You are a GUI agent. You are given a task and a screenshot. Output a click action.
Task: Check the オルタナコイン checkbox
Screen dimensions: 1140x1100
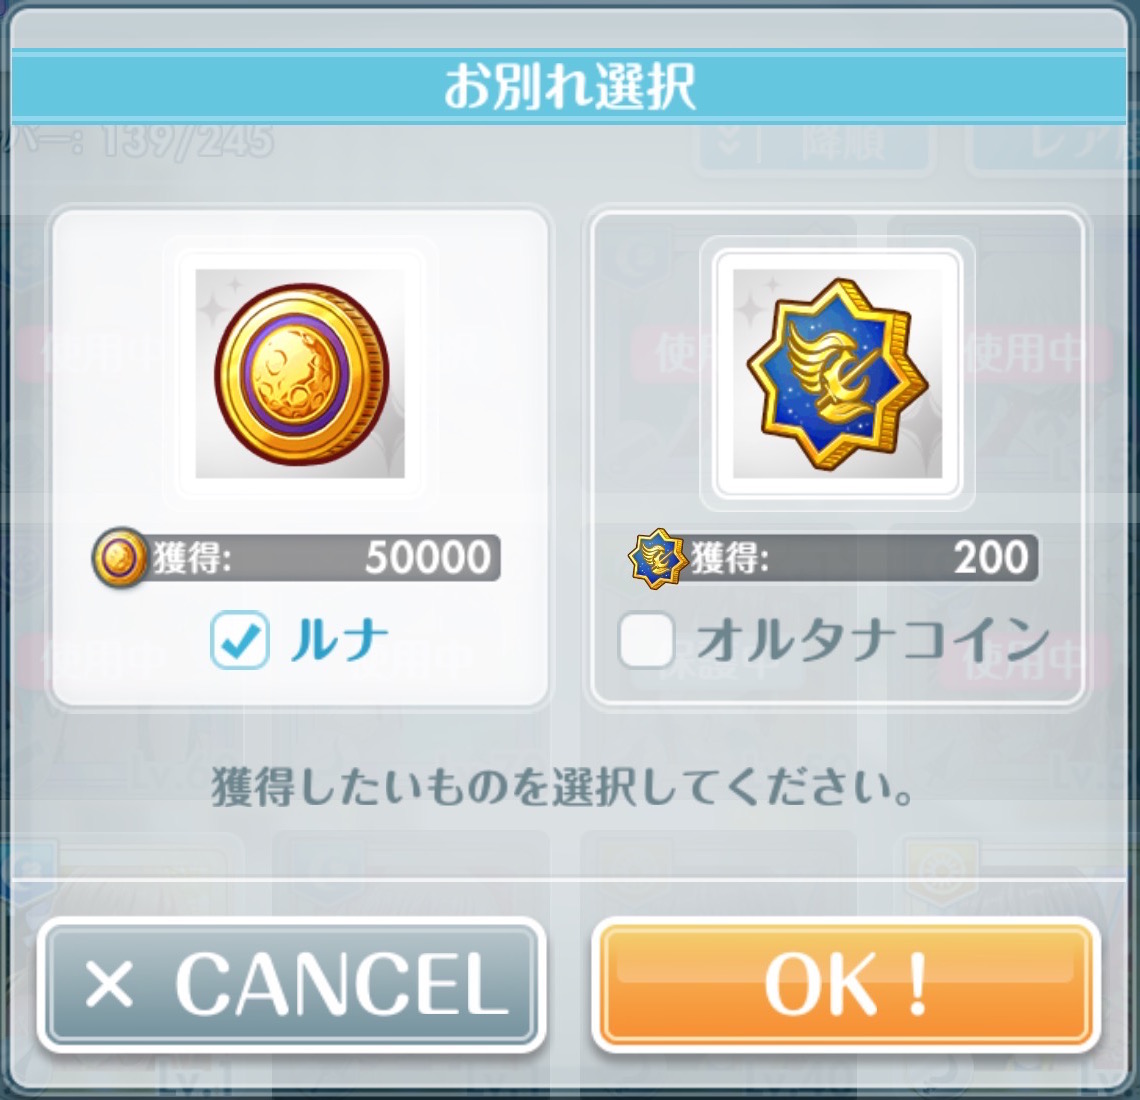[646, 641]
